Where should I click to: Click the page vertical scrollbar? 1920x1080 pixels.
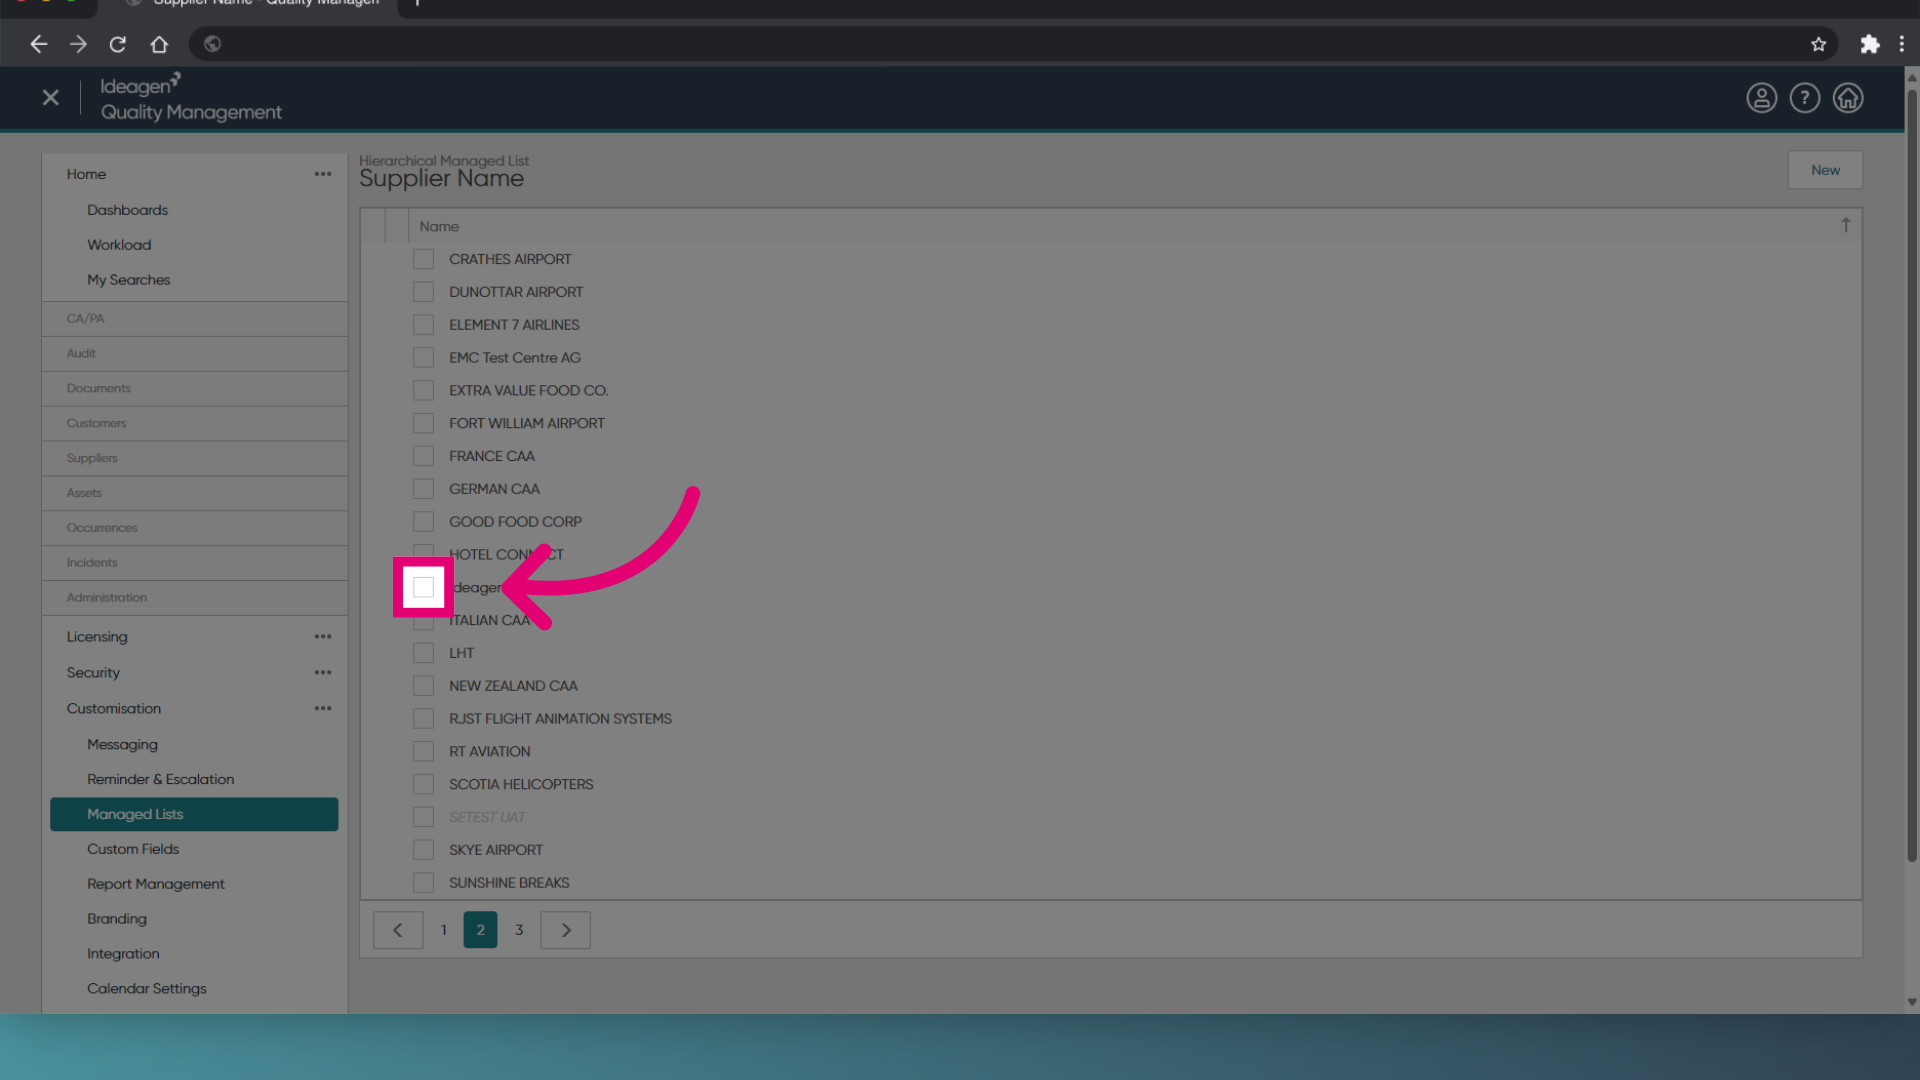(x=1911, y=475)
